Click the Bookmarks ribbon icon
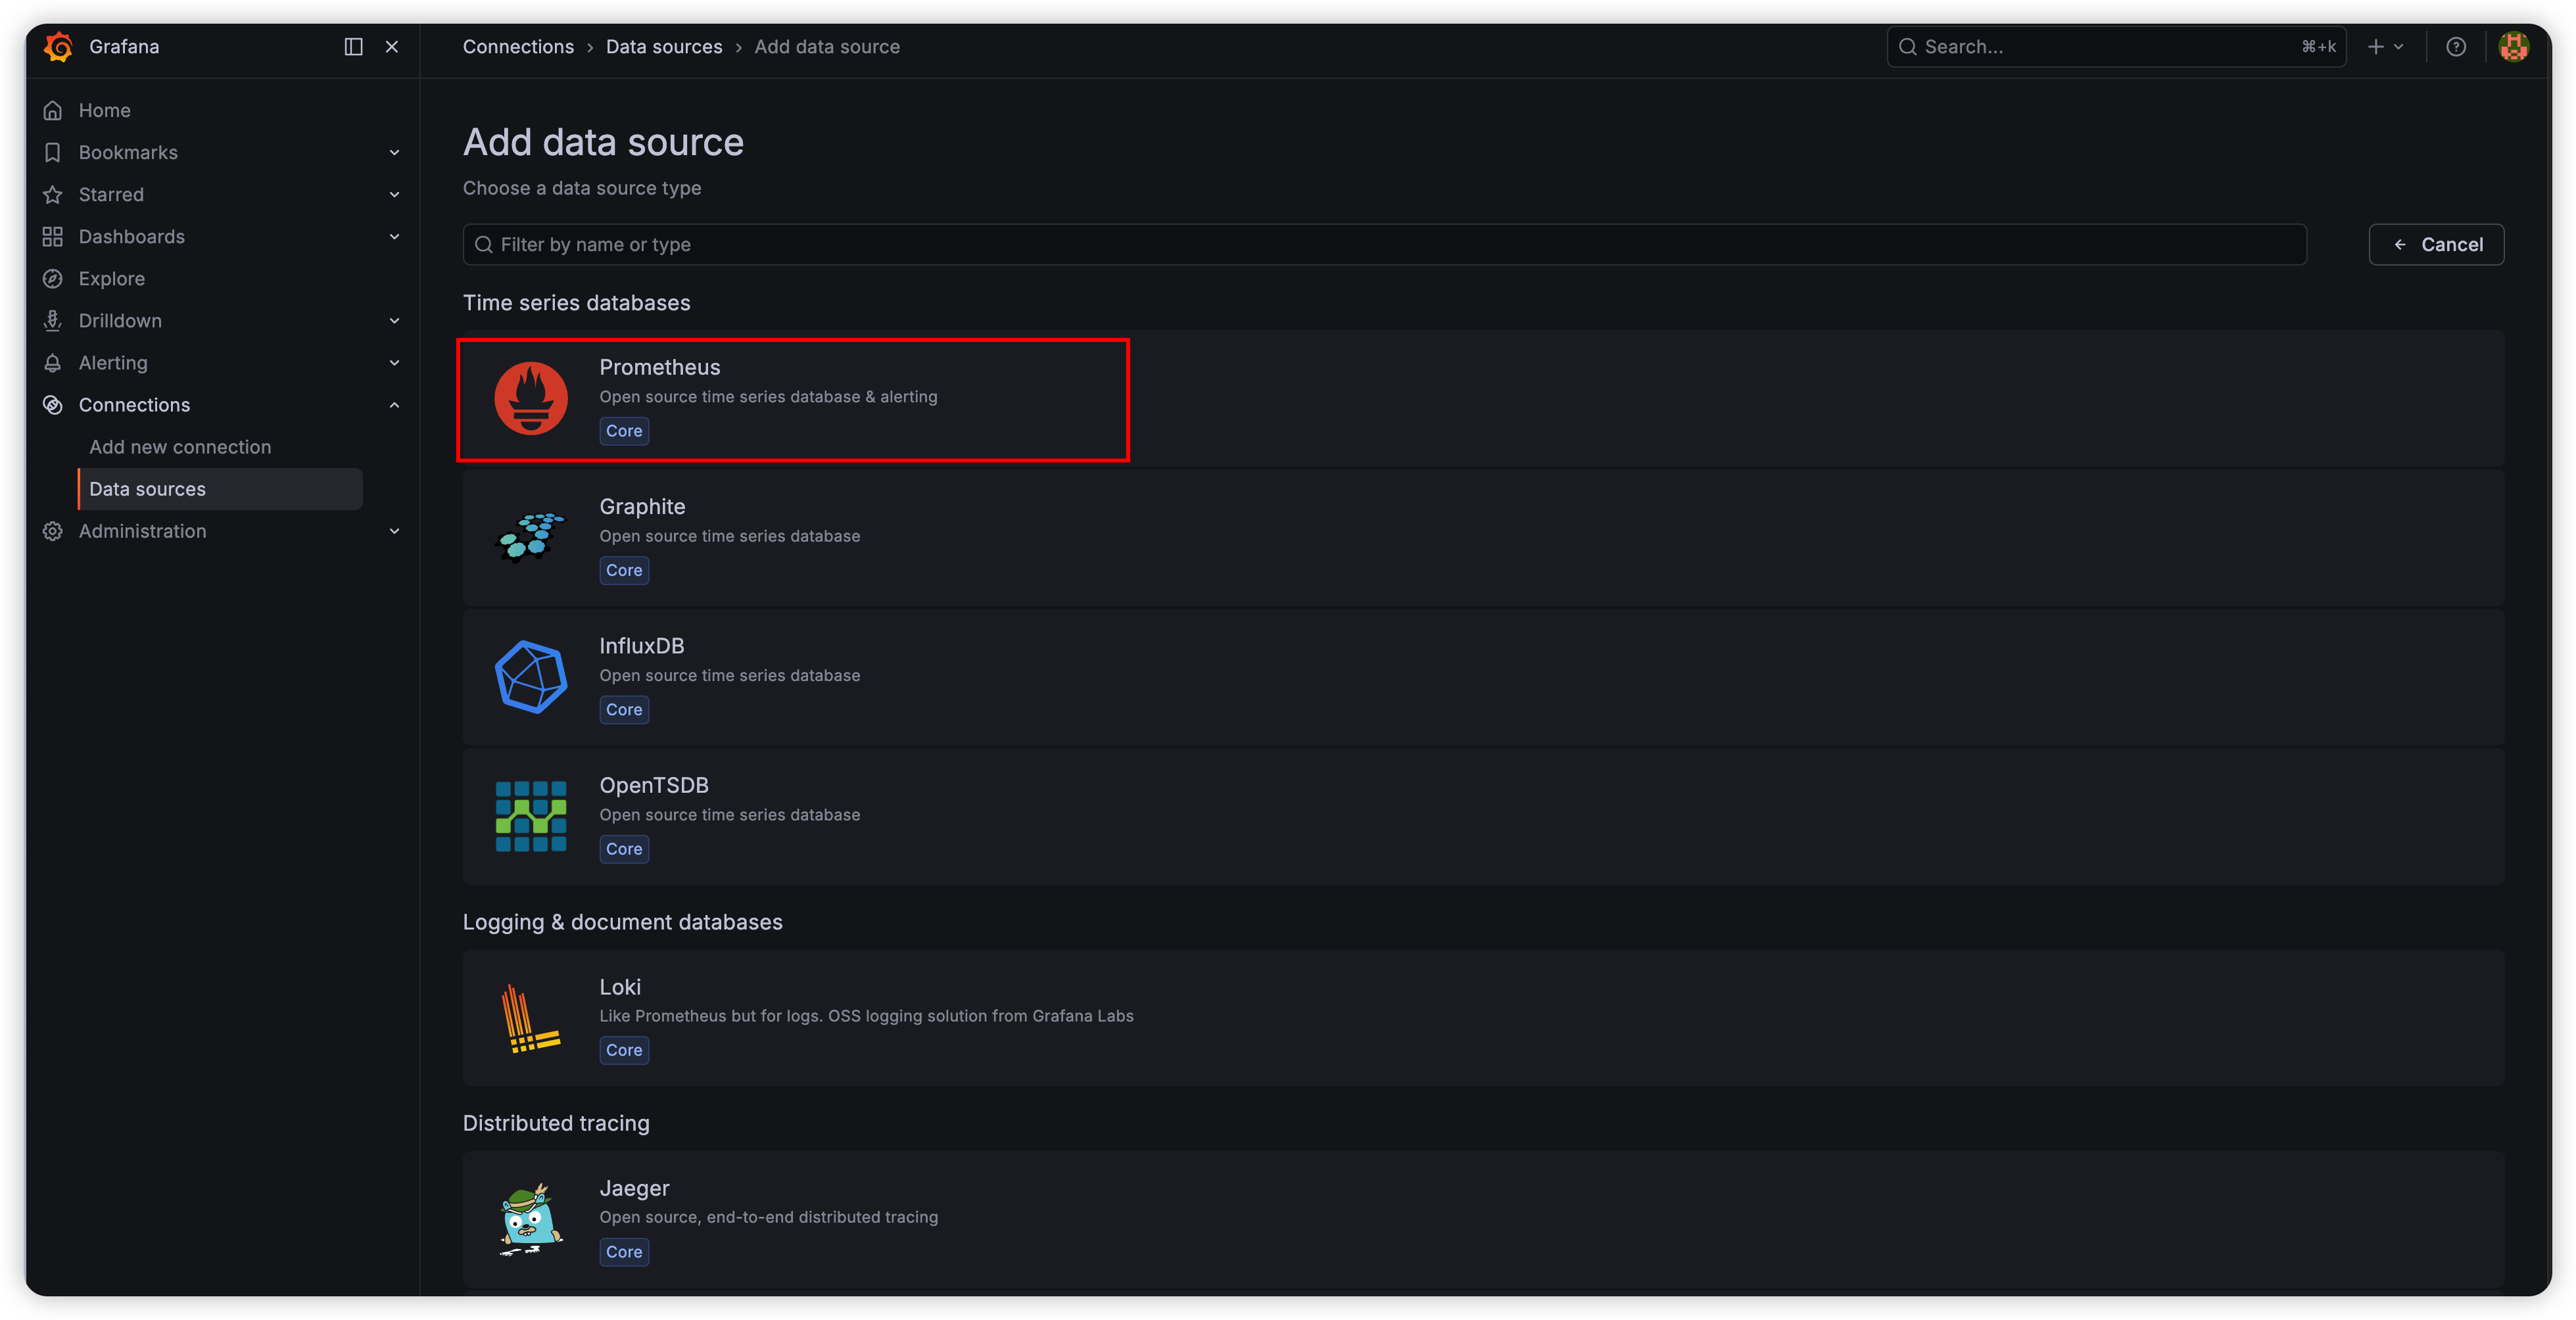2576x1320 pixels. (x=53, y=152)
